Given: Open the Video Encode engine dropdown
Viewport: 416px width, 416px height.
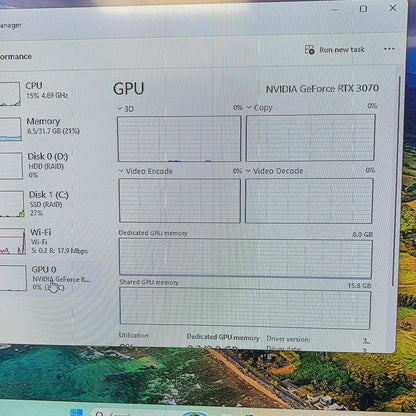Looking at the screenshot, I should click(x=146, y=171).
